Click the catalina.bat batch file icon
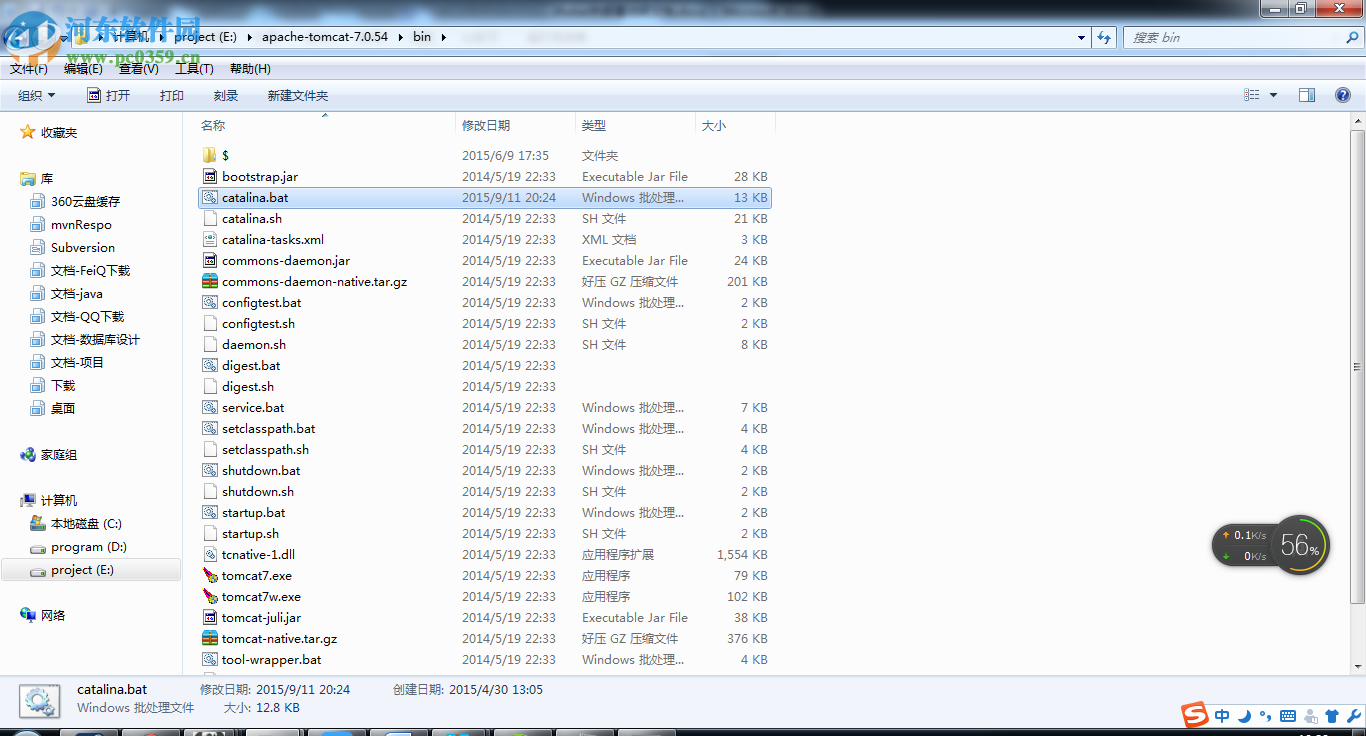Viewport: 1366px width, 736px height. (x=210, y=197)
